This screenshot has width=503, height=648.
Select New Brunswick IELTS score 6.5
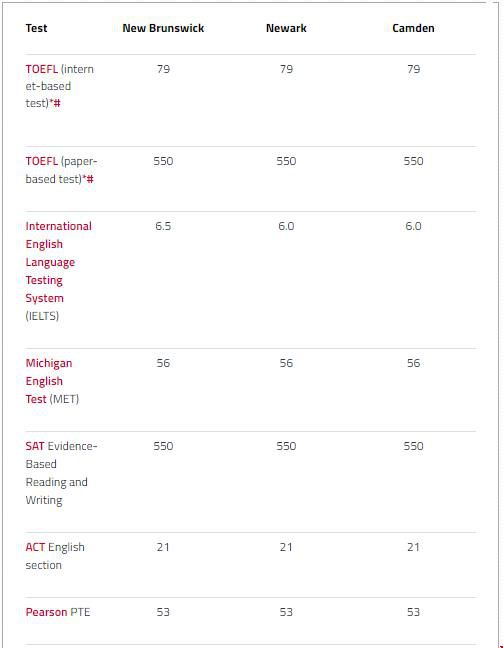163,226
